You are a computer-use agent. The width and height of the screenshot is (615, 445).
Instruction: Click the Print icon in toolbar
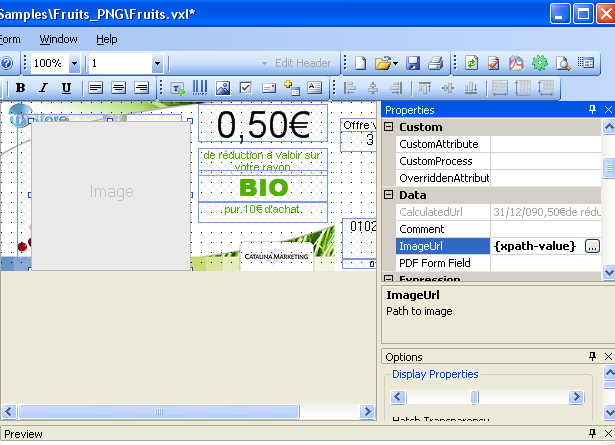click(x=435, y=63)
